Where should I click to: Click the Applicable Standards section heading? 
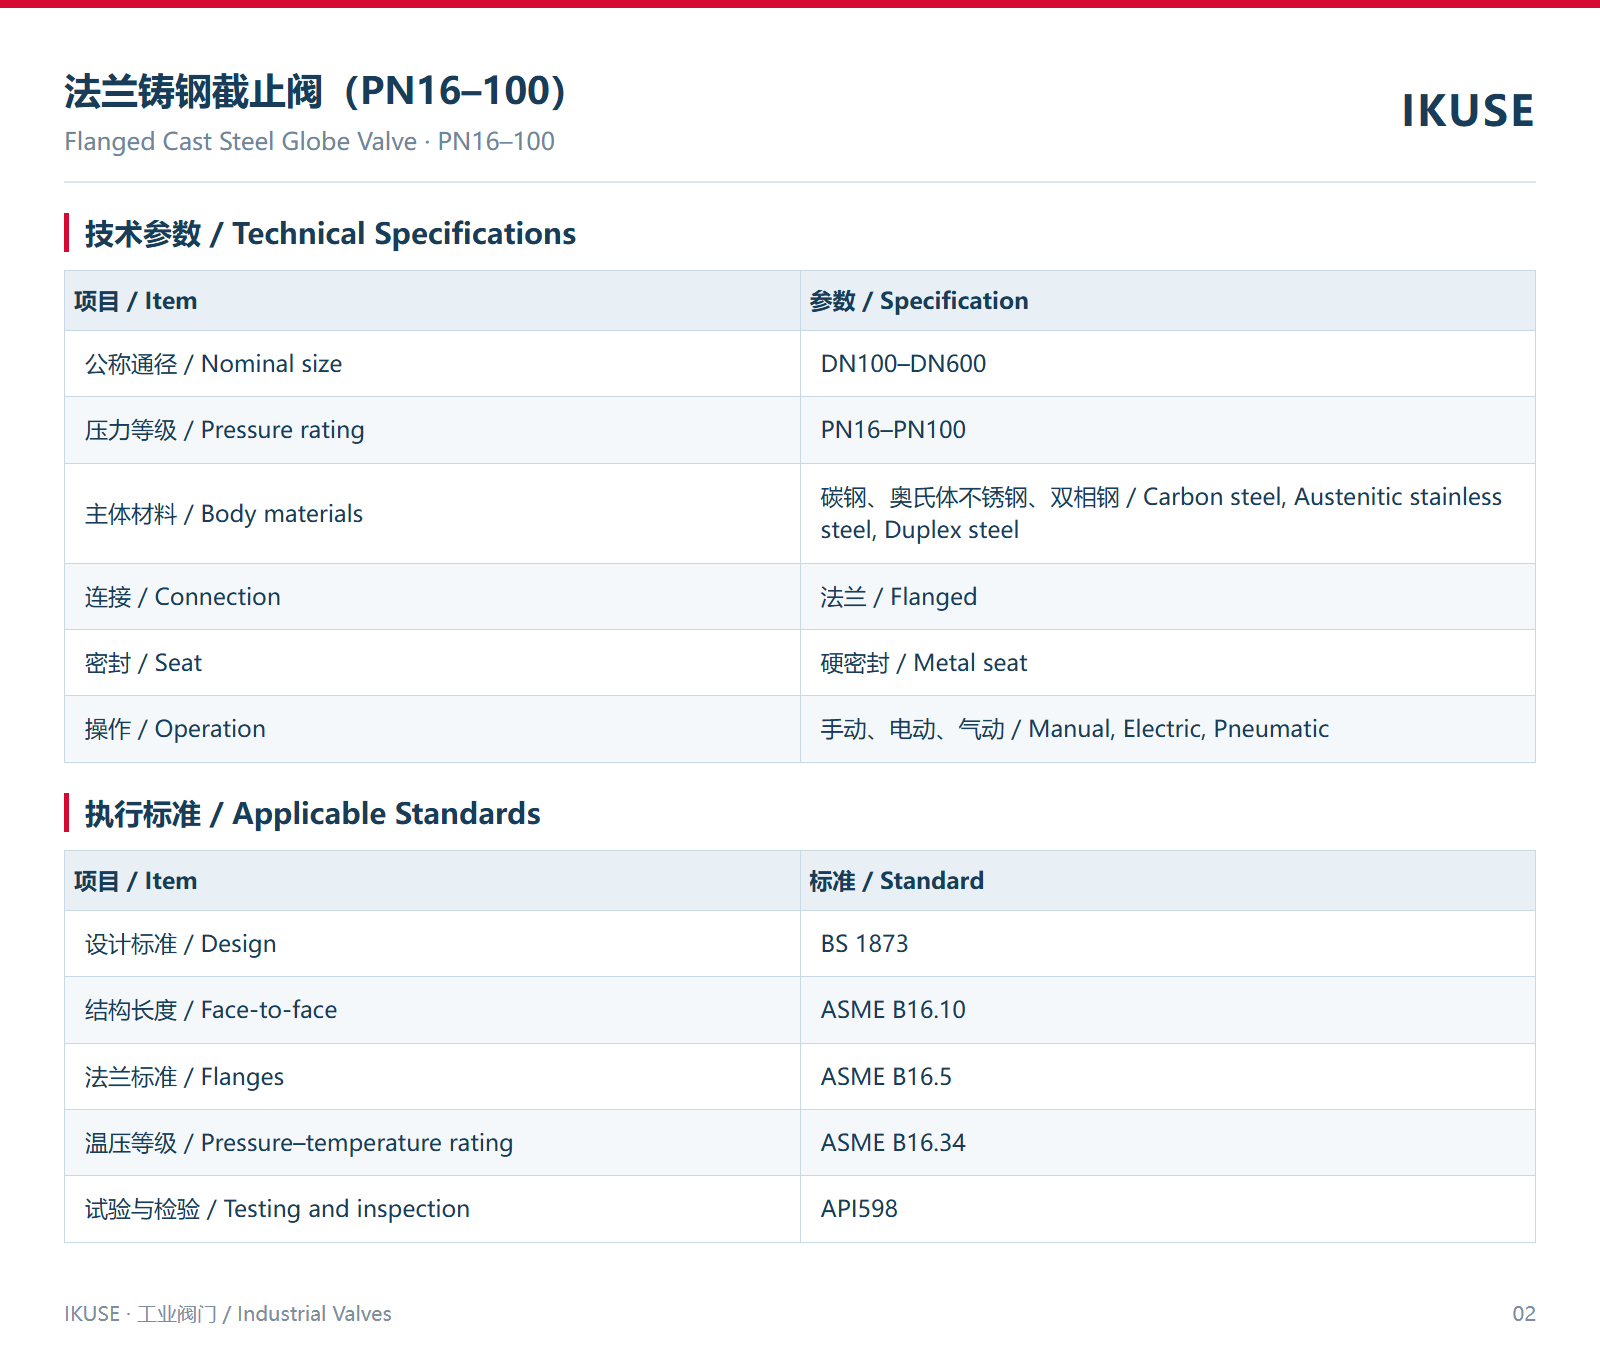312,814
